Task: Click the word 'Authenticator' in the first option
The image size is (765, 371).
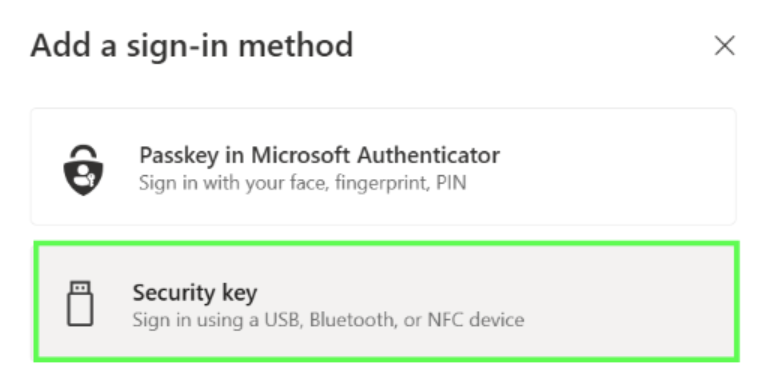Action: pyautogui.click(x=428, y=155)
